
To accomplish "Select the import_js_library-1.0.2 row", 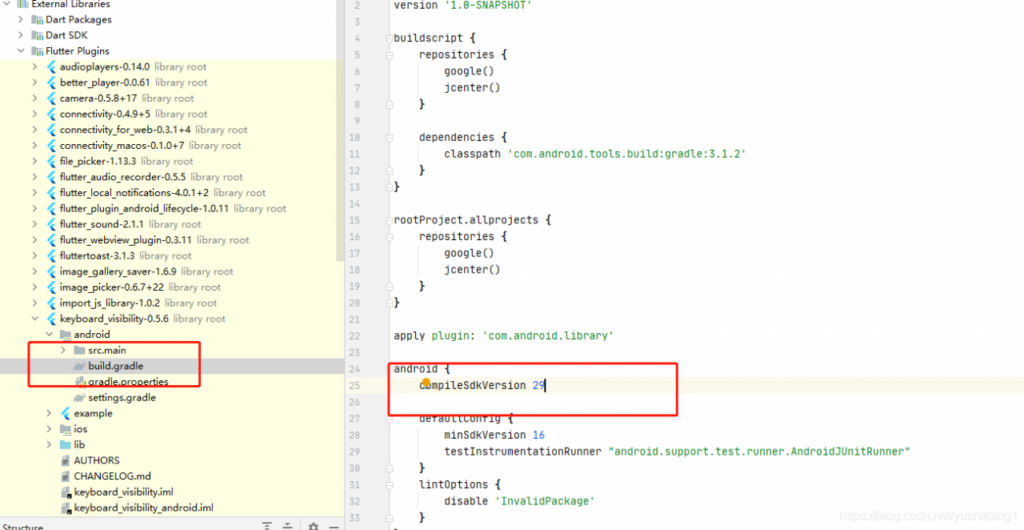I will (172, 303).
